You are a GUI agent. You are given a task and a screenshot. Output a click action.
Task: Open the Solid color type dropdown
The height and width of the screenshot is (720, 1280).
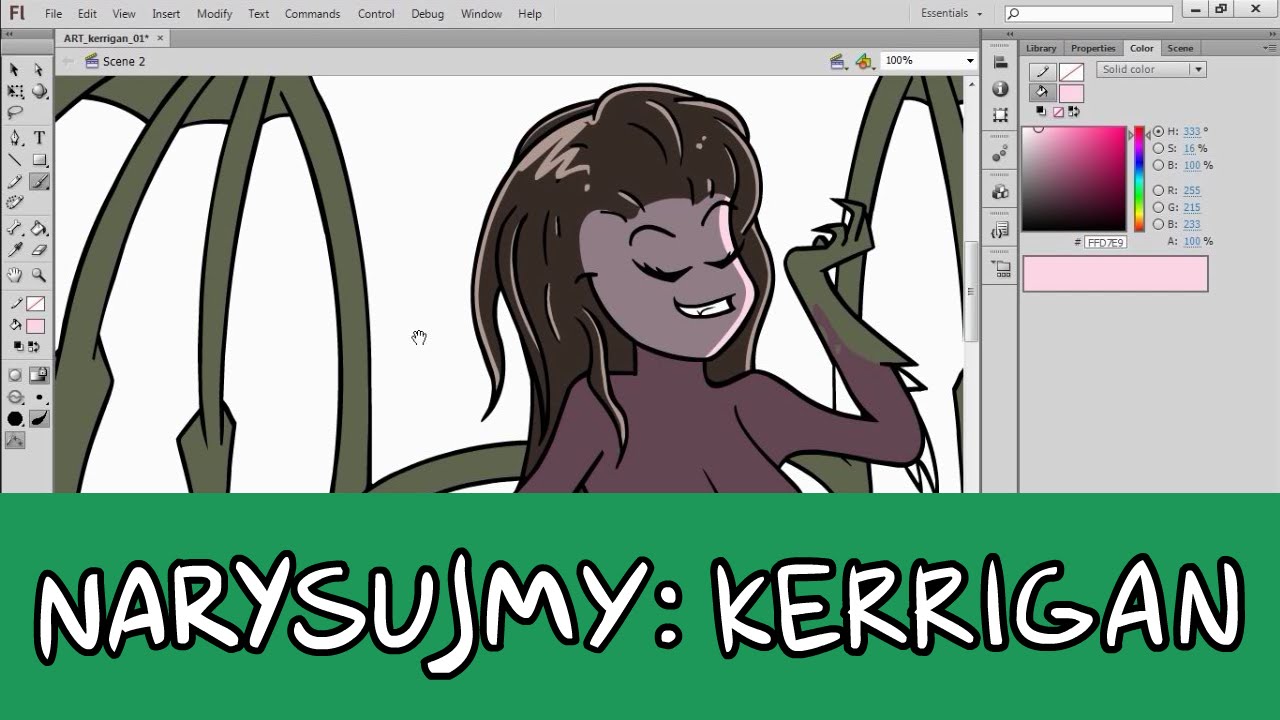1151,69
